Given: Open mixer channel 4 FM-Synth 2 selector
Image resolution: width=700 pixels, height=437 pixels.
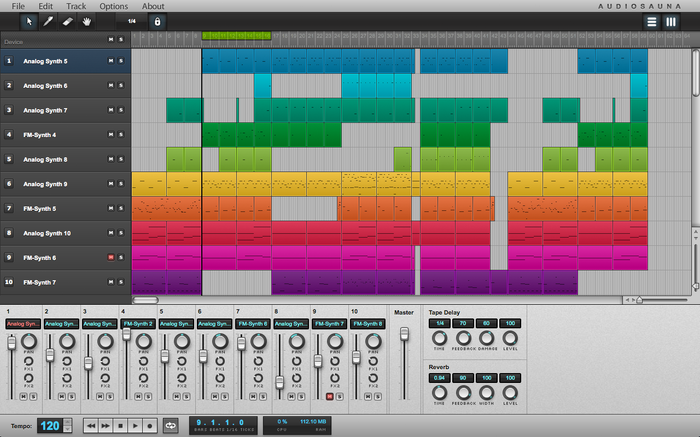Looking at the screenshot, I should coord(137,324).
